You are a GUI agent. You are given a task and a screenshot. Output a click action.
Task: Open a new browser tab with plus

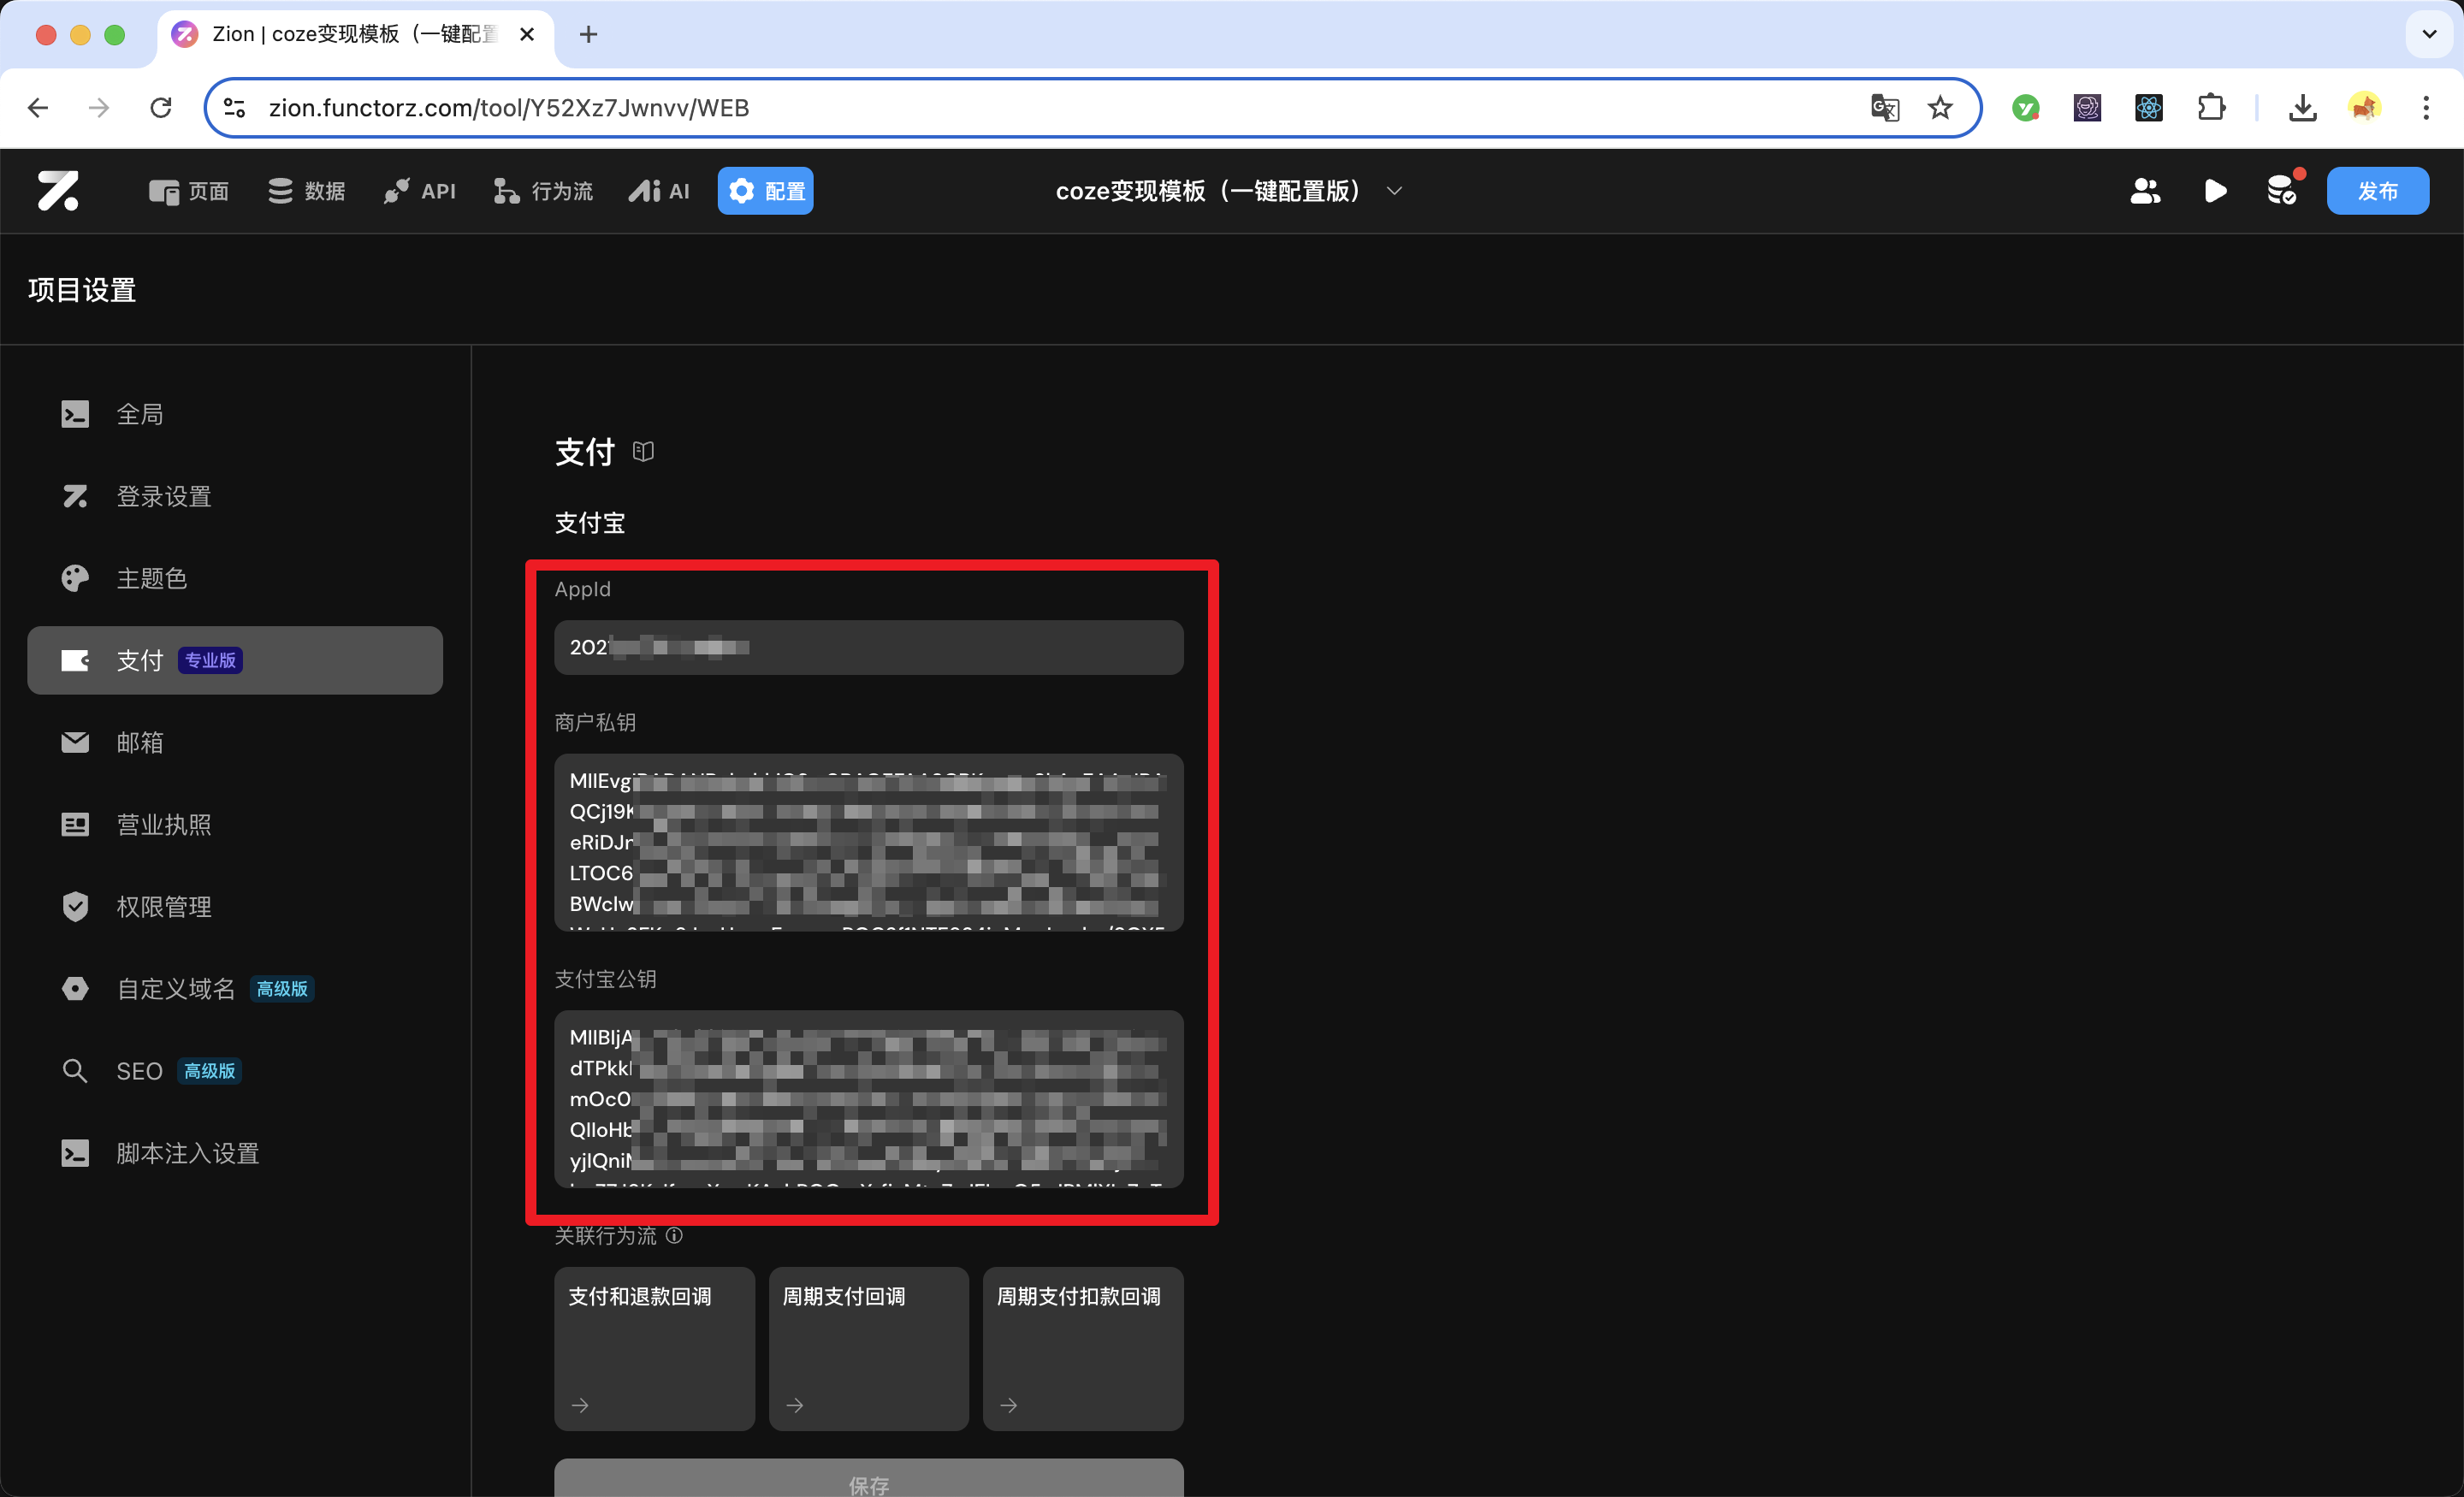(589, 35)
